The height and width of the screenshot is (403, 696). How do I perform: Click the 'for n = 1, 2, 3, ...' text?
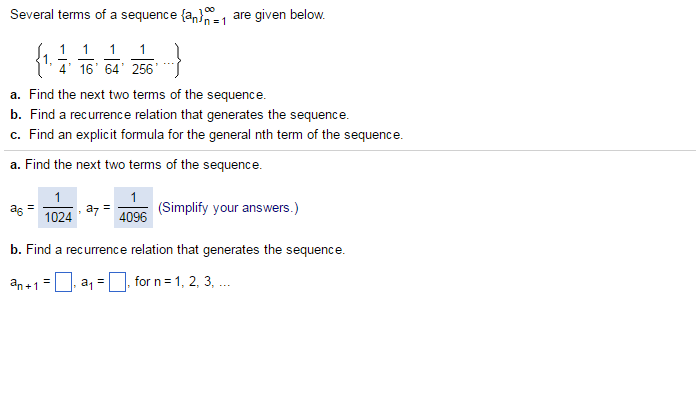click(x=182, y=281)
